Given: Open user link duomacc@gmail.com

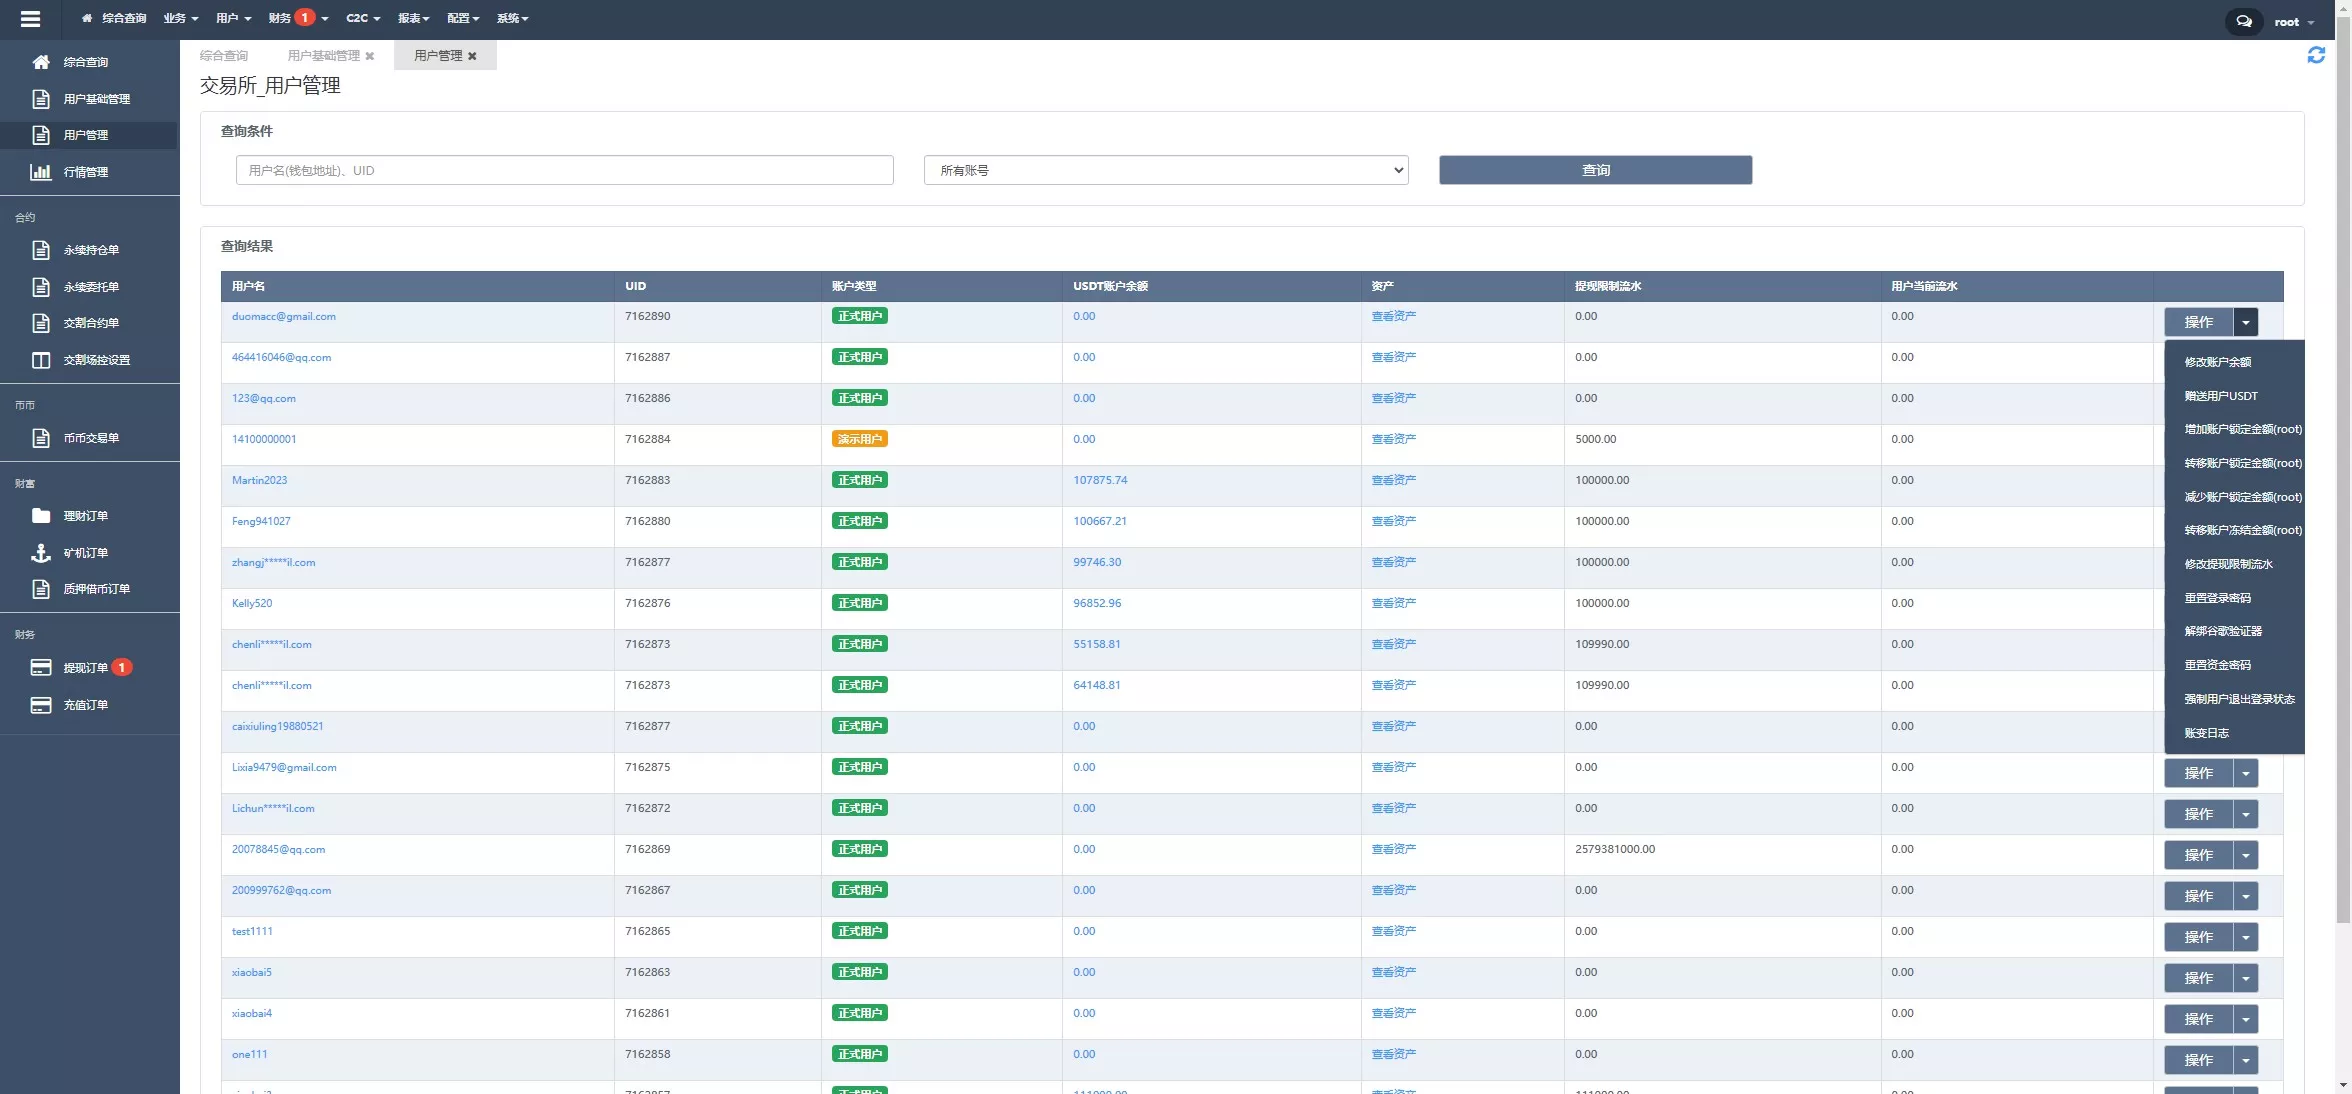Looking at the screenshot, I should [284, 316].
